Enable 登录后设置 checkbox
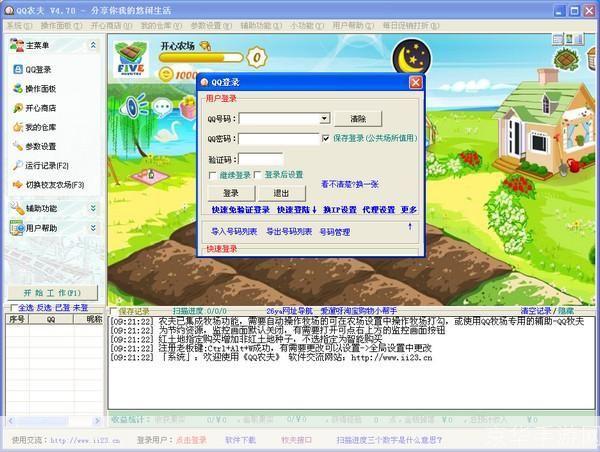Viewport: 600px width, 452px height. tap(258, 175)
